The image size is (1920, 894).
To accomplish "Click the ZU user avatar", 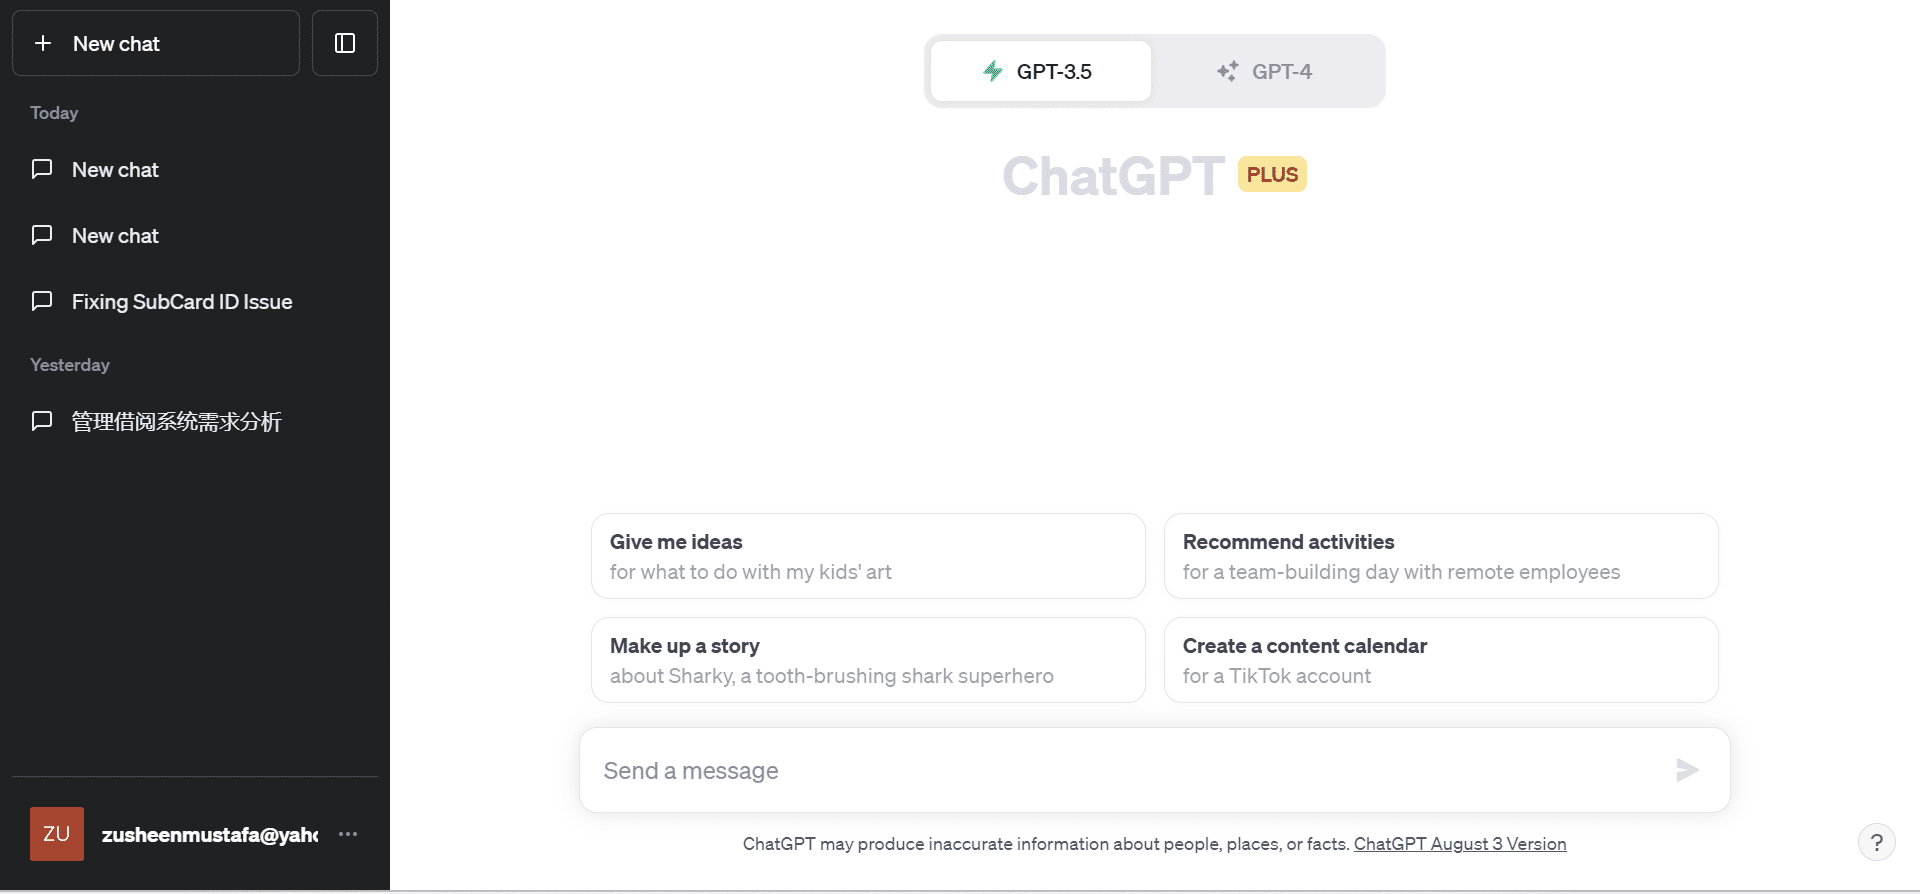I will (57, 834).
